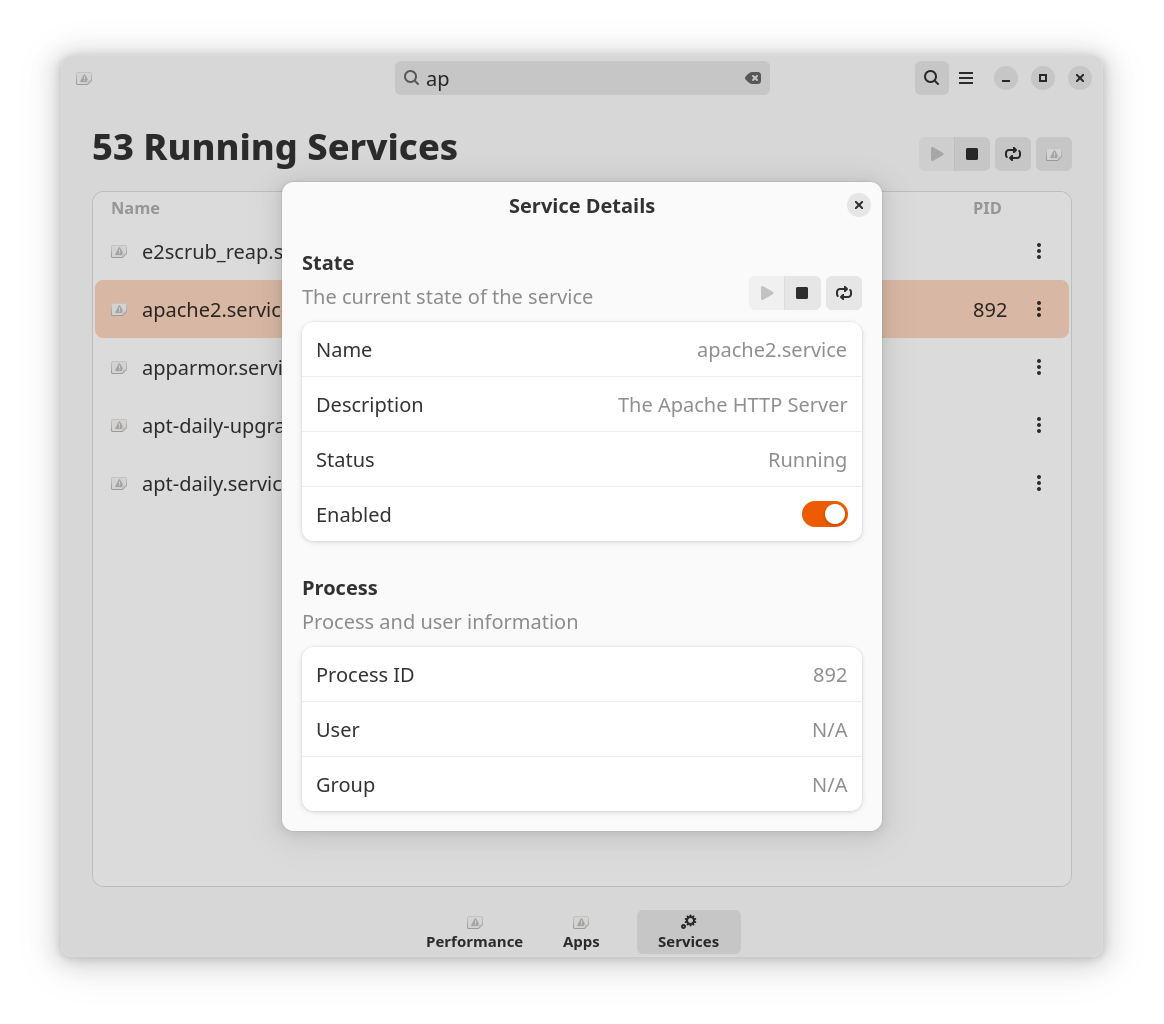The height and width of the screenshot is (1024, 1164).
Task: Open options menu for apt-daily.service row
Action: [1039, 483]
